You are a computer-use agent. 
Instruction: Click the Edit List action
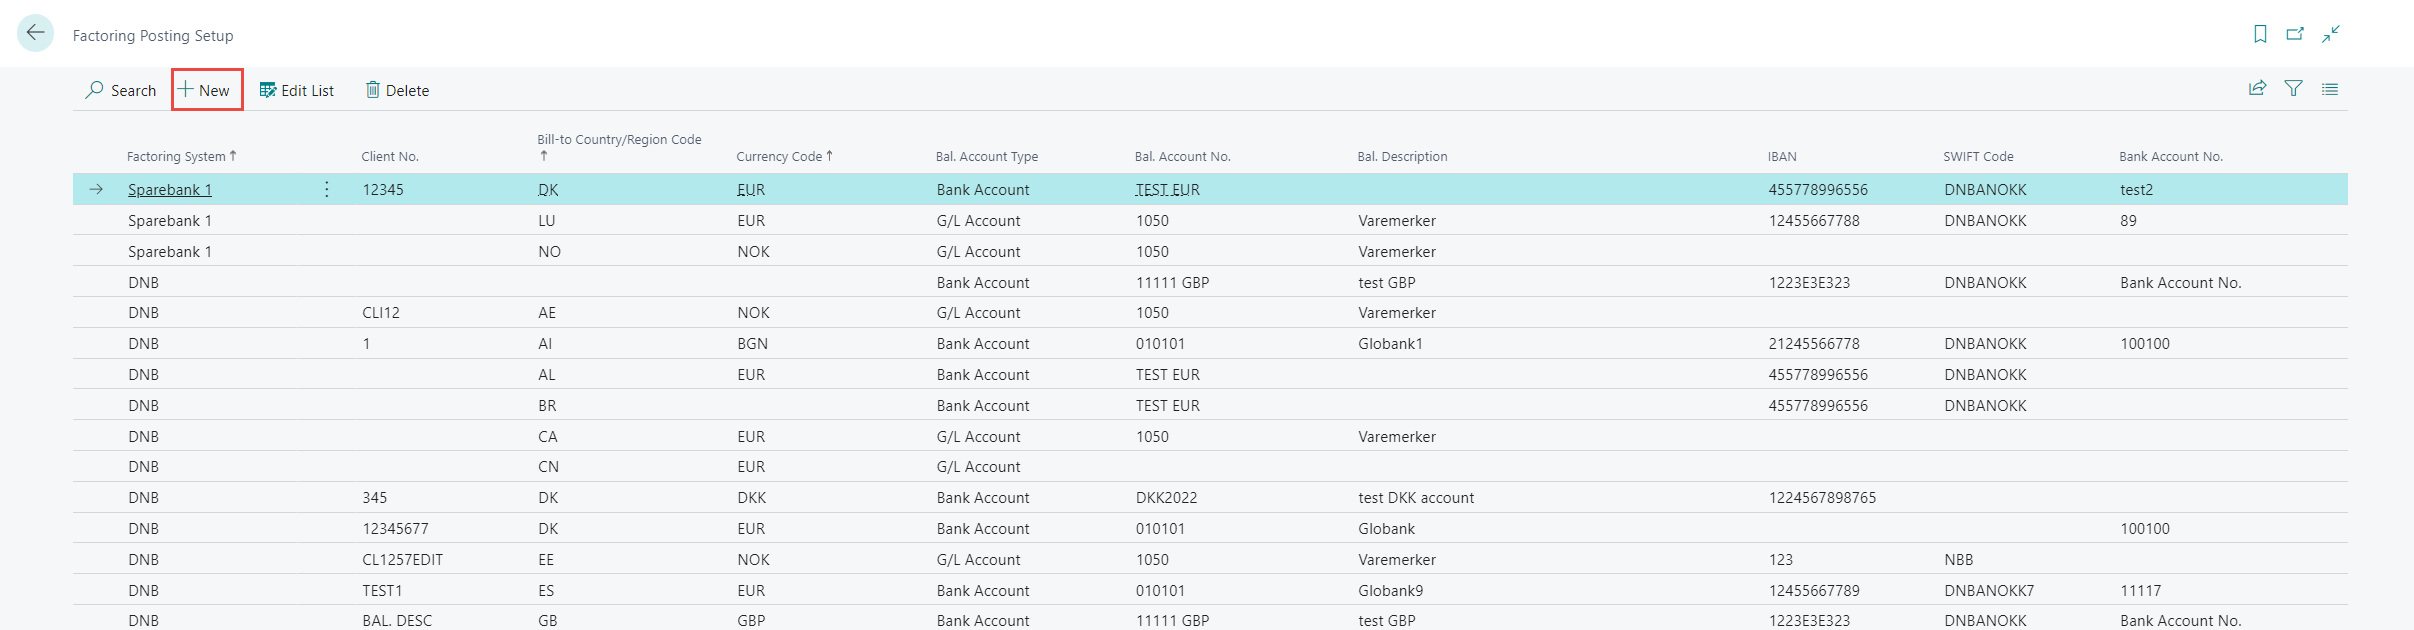point(297,90)
